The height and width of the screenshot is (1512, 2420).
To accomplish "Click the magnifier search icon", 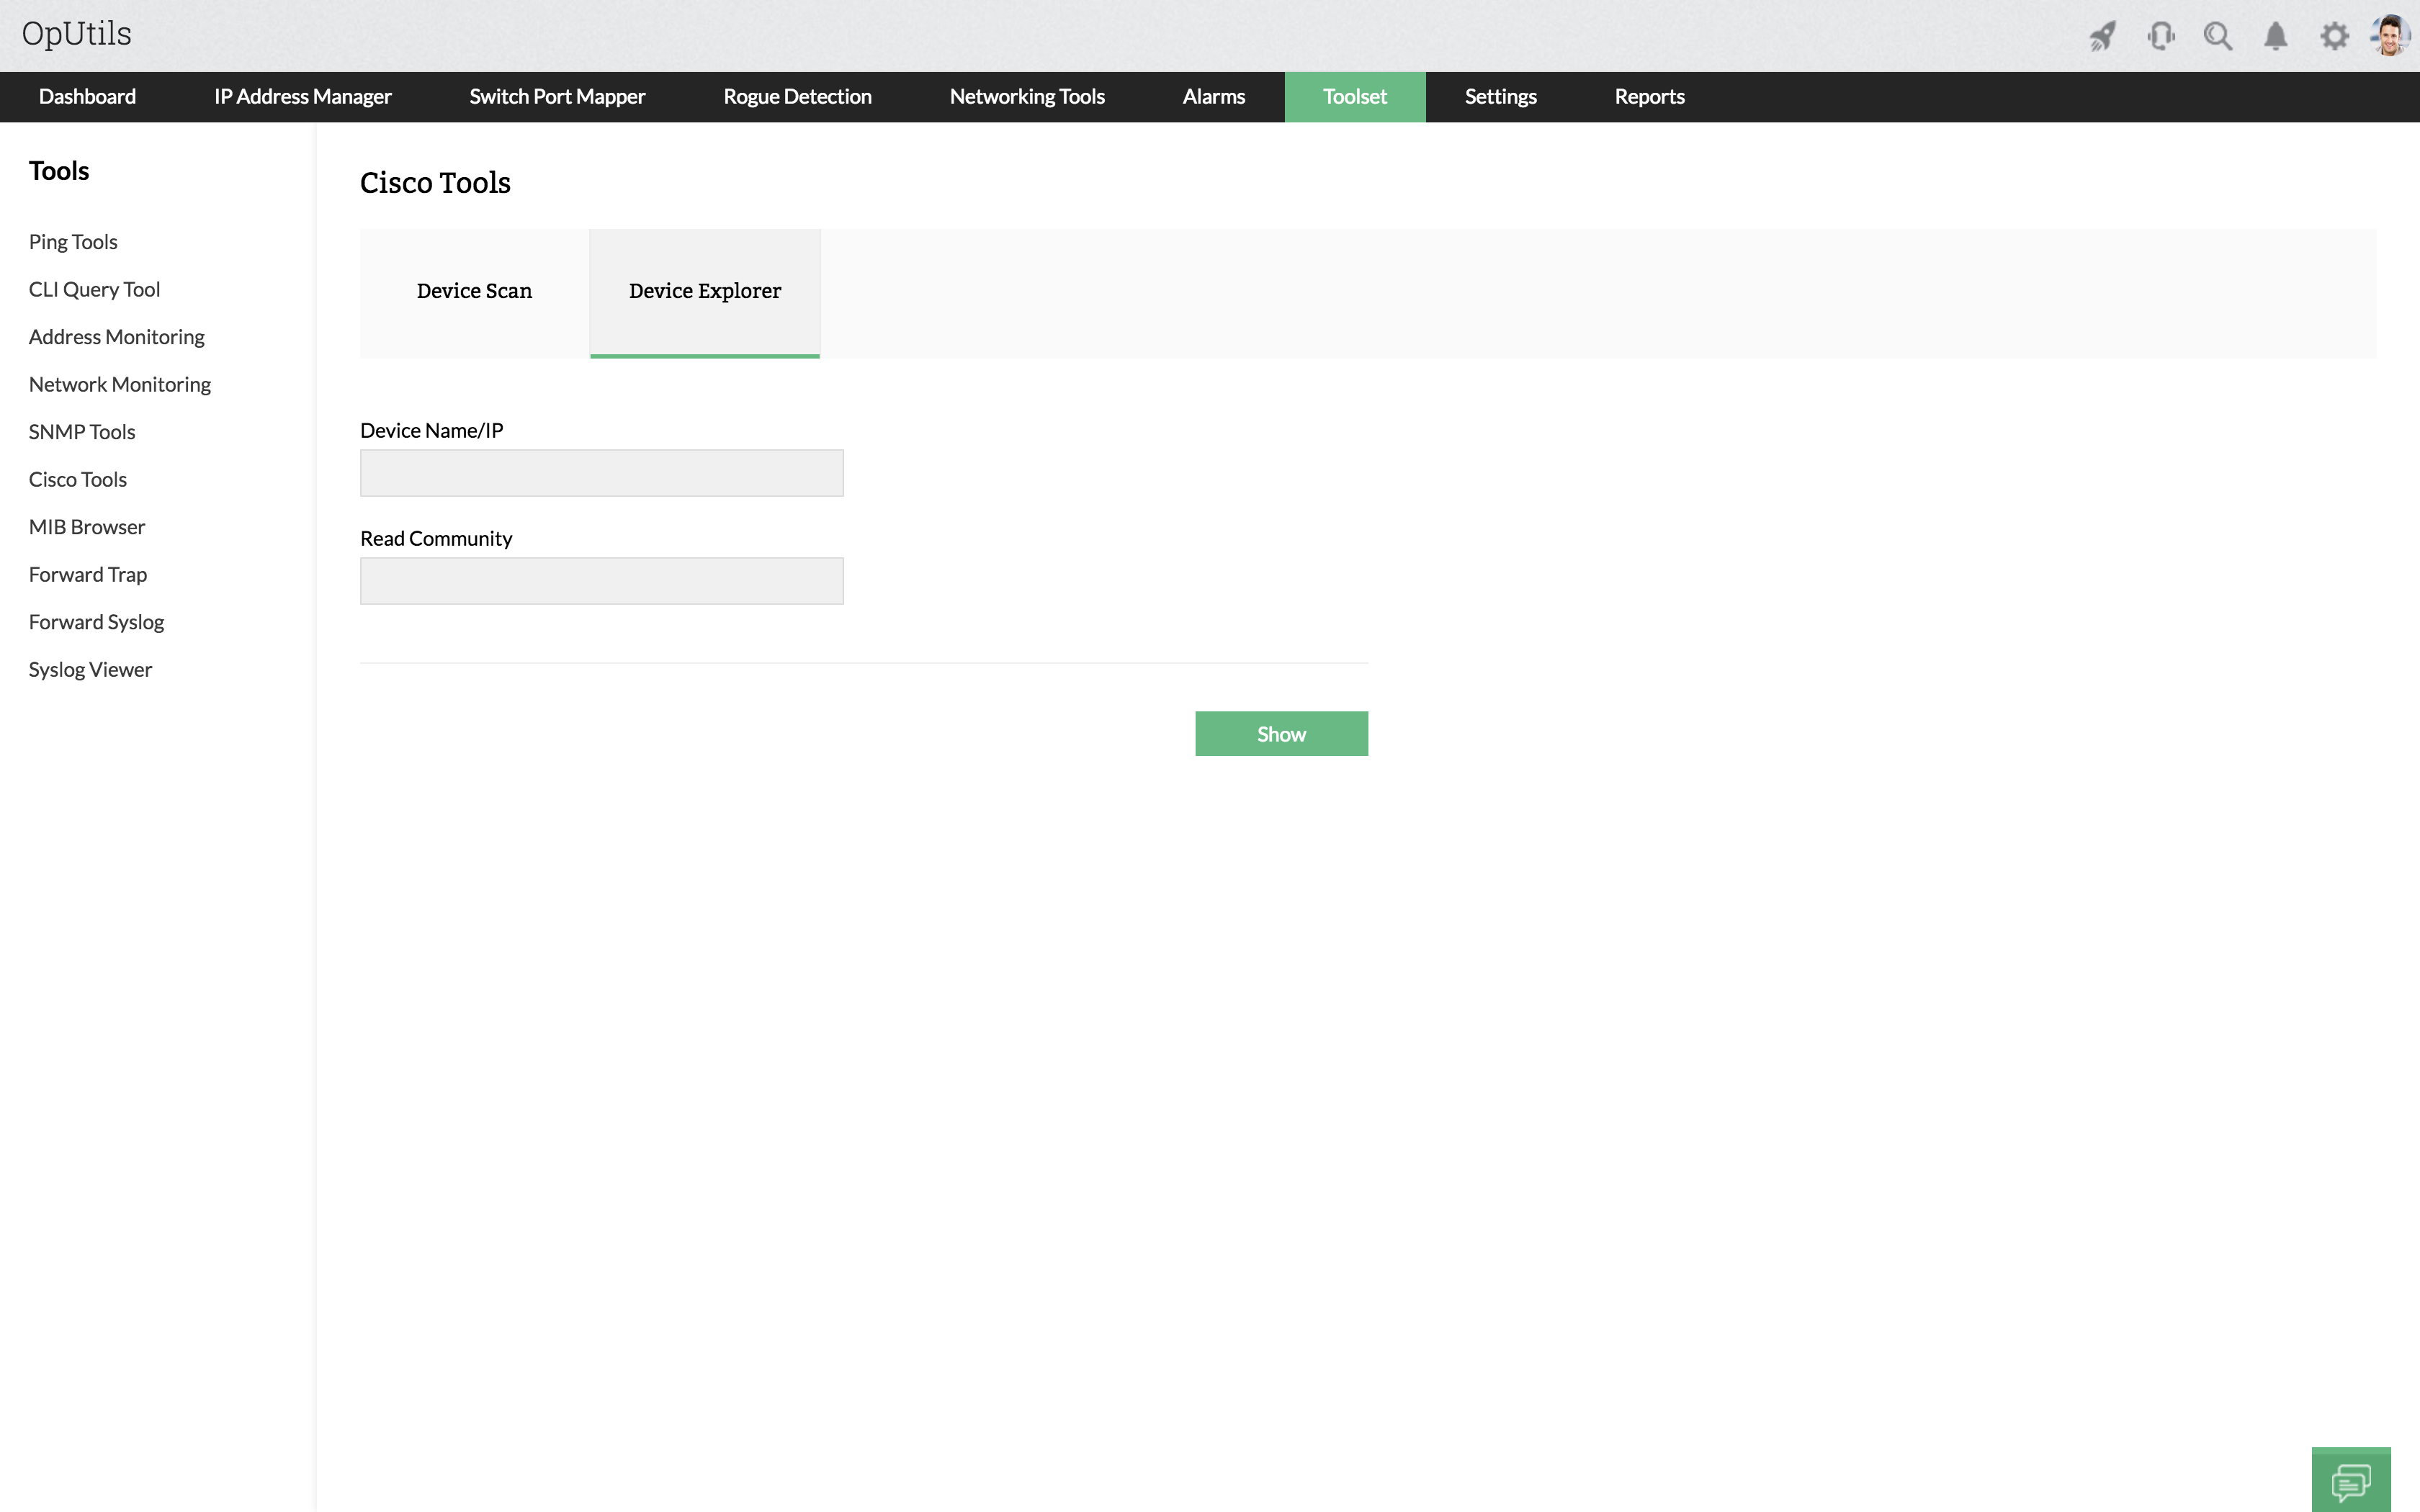I will pyautogui.click(x=2218, y=37).
